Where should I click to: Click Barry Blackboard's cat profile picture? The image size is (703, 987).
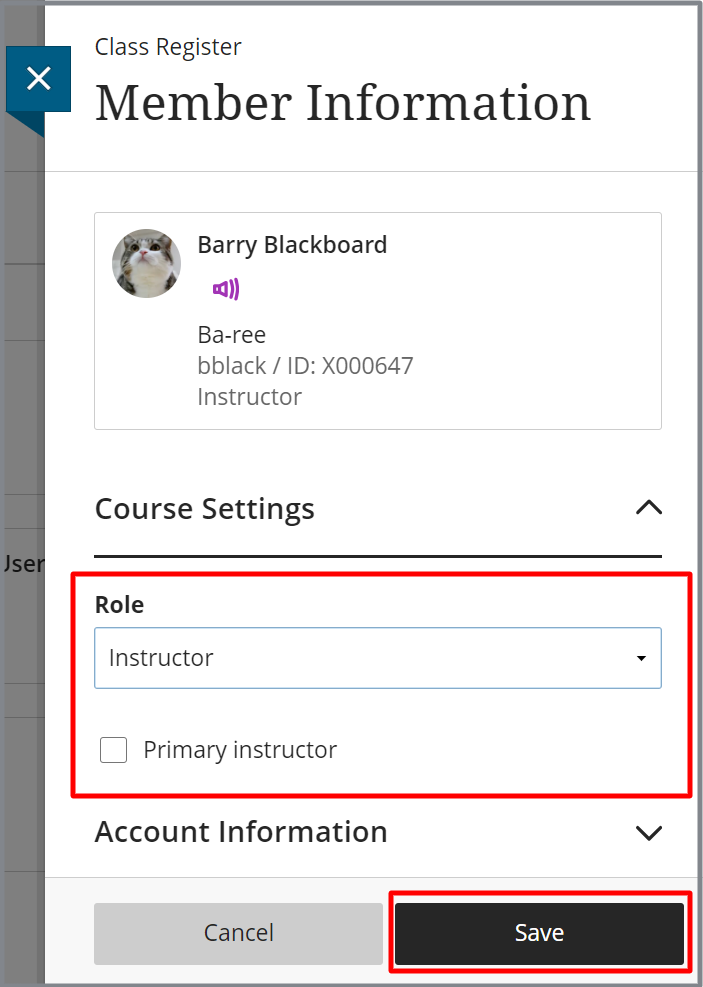[x=146, y=263]
